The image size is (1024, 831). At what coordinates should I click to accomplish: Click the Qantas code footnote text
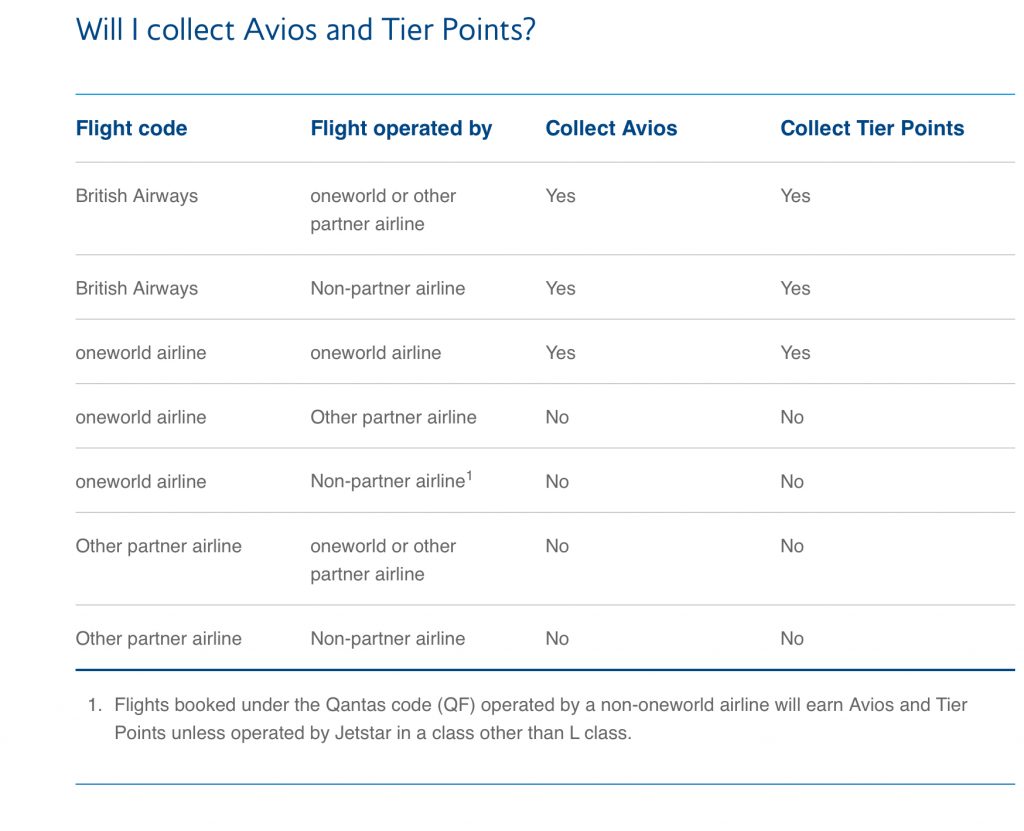tap(541, 719)
